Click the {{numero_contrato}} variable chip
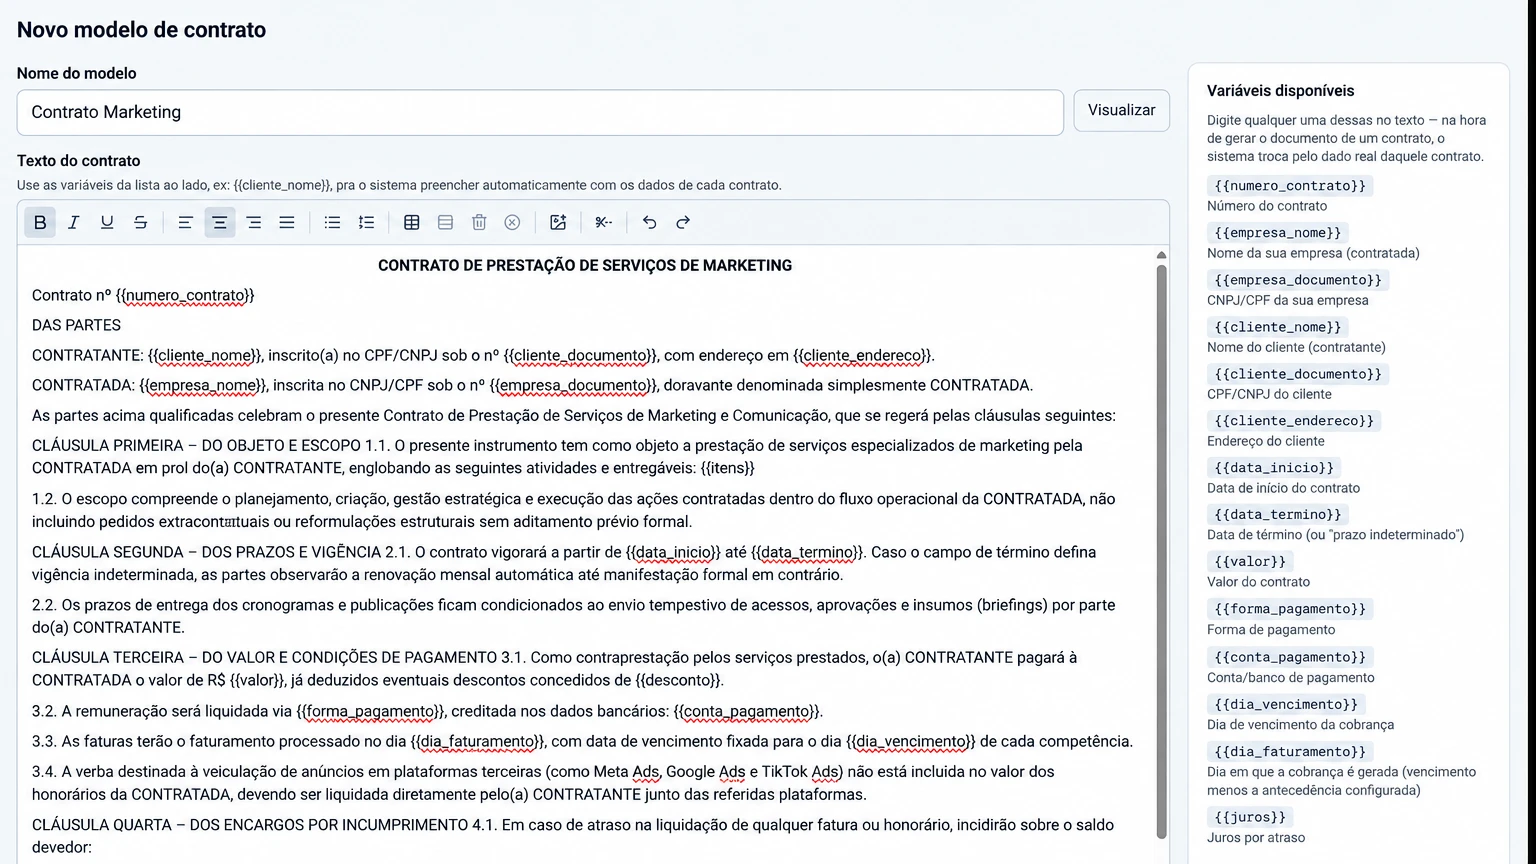This screenshot has height=864, width=1536. (x=1289, y=186)
